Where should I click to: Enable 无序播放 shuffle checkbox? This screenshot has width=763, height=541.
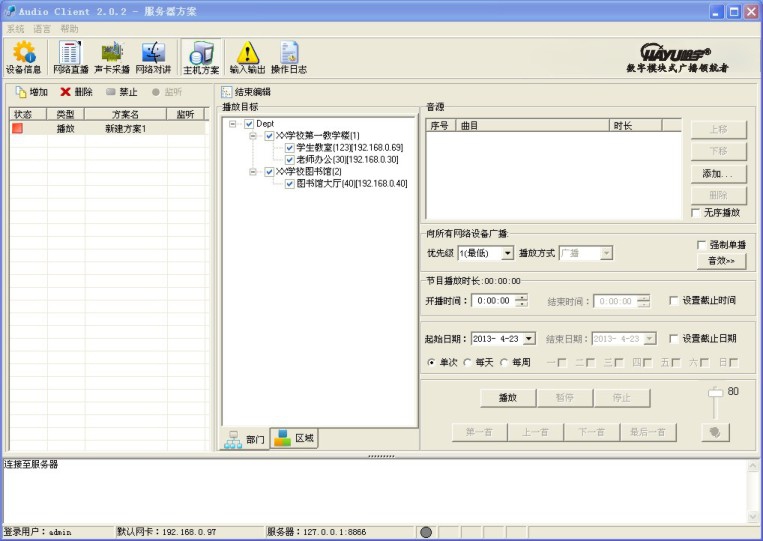696,213
